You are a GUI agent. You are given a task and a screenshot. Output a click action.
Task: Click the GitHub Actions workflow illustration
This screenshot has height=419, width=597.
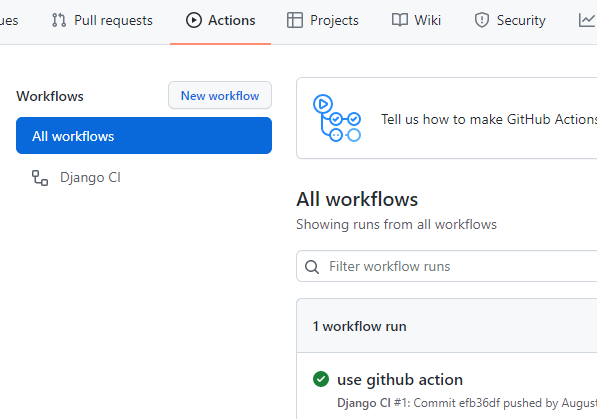[337, 118]
